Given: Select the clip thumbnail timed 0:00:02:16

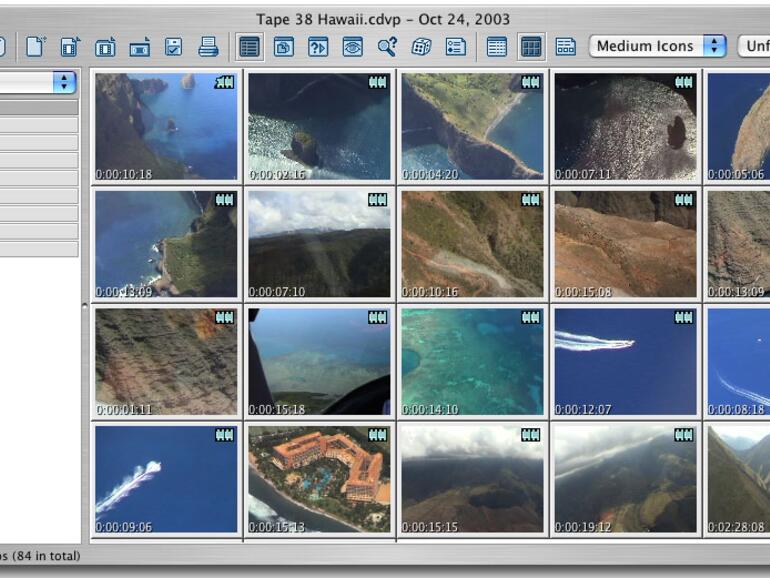Looking at the screenshot, I should [319, 127].
